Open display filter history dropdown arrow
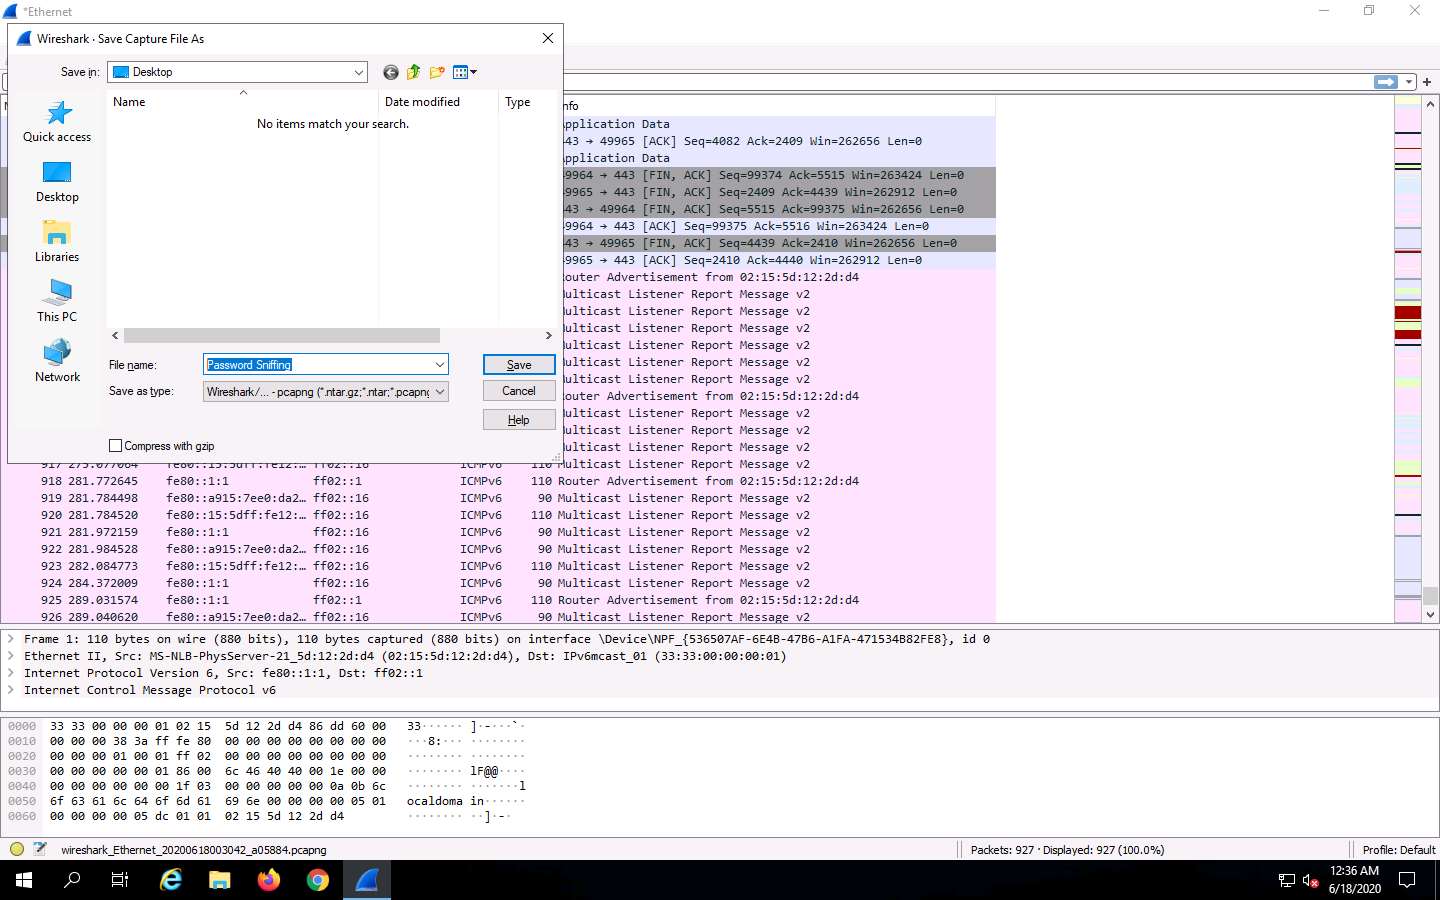This screenshot has width=1440, height=900. [1409, 82]
